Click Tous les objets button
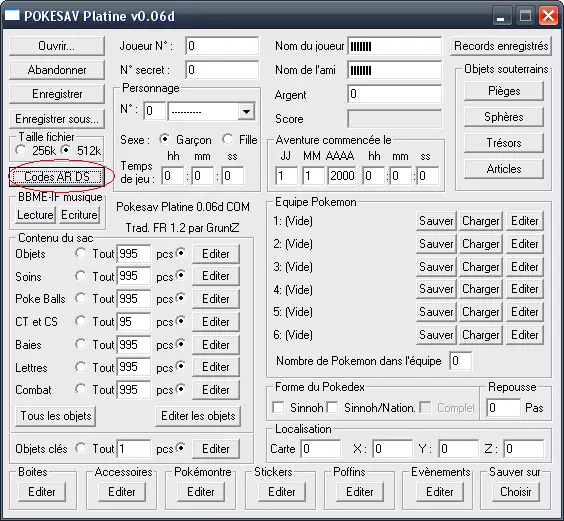564x521 pixels. coord(56,416)
